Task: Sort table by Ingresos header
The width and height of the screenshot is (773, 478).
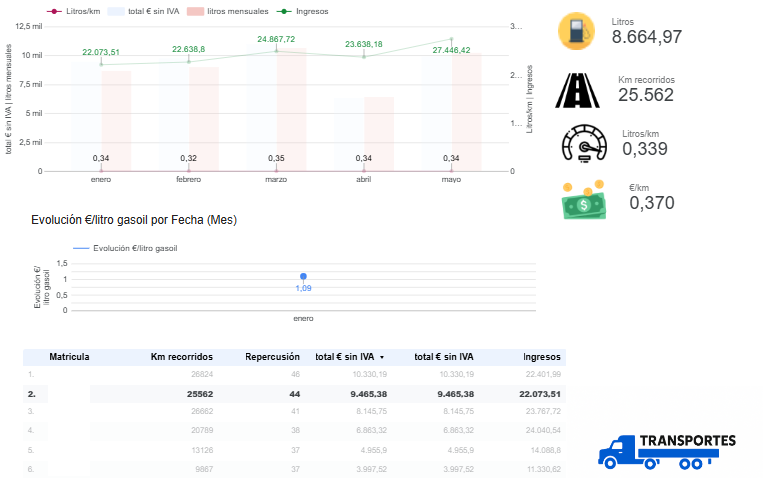Action: click(542, 357)
